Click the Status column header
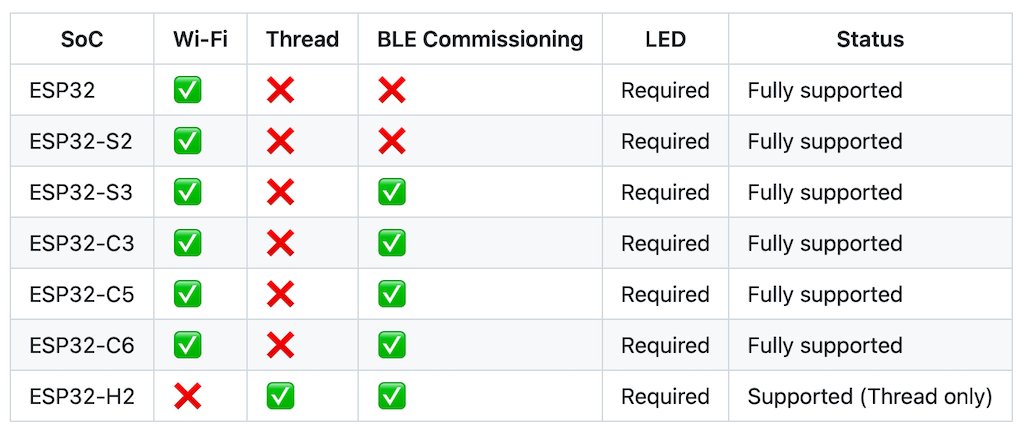 tap(870, 40)
